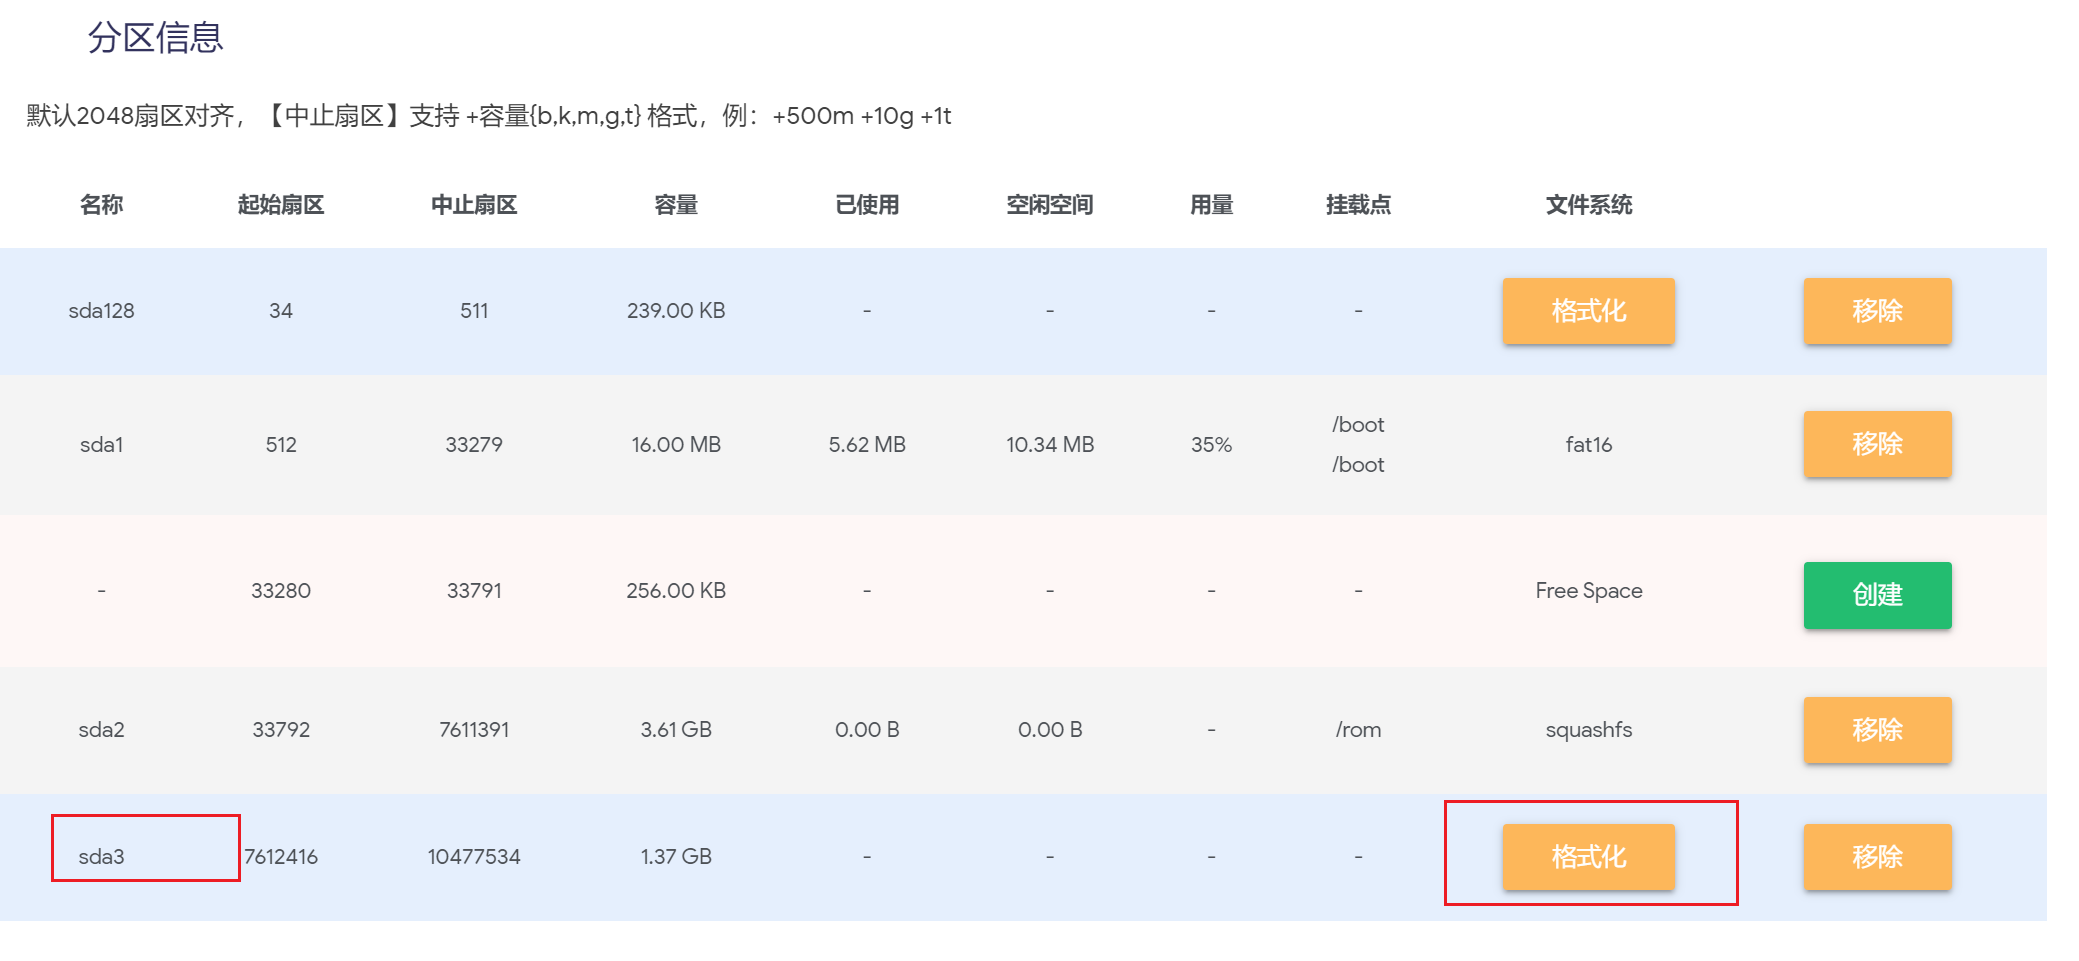Select the sda3 partition name
Image resolution: width=2079 pixels, height=961 pixels.
coord(101,857)
